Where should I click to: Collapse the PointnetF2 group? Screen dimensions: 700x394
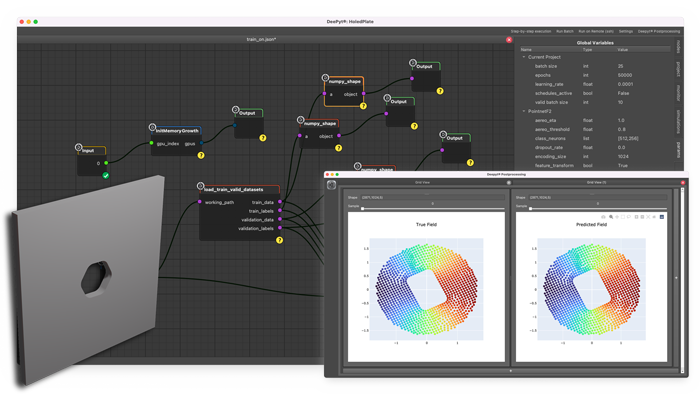tap(524, 111)
